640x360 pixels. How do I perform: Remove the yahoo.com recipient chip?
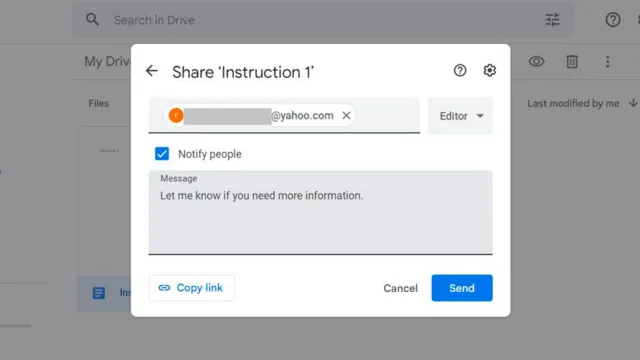[x=346, y=116]
